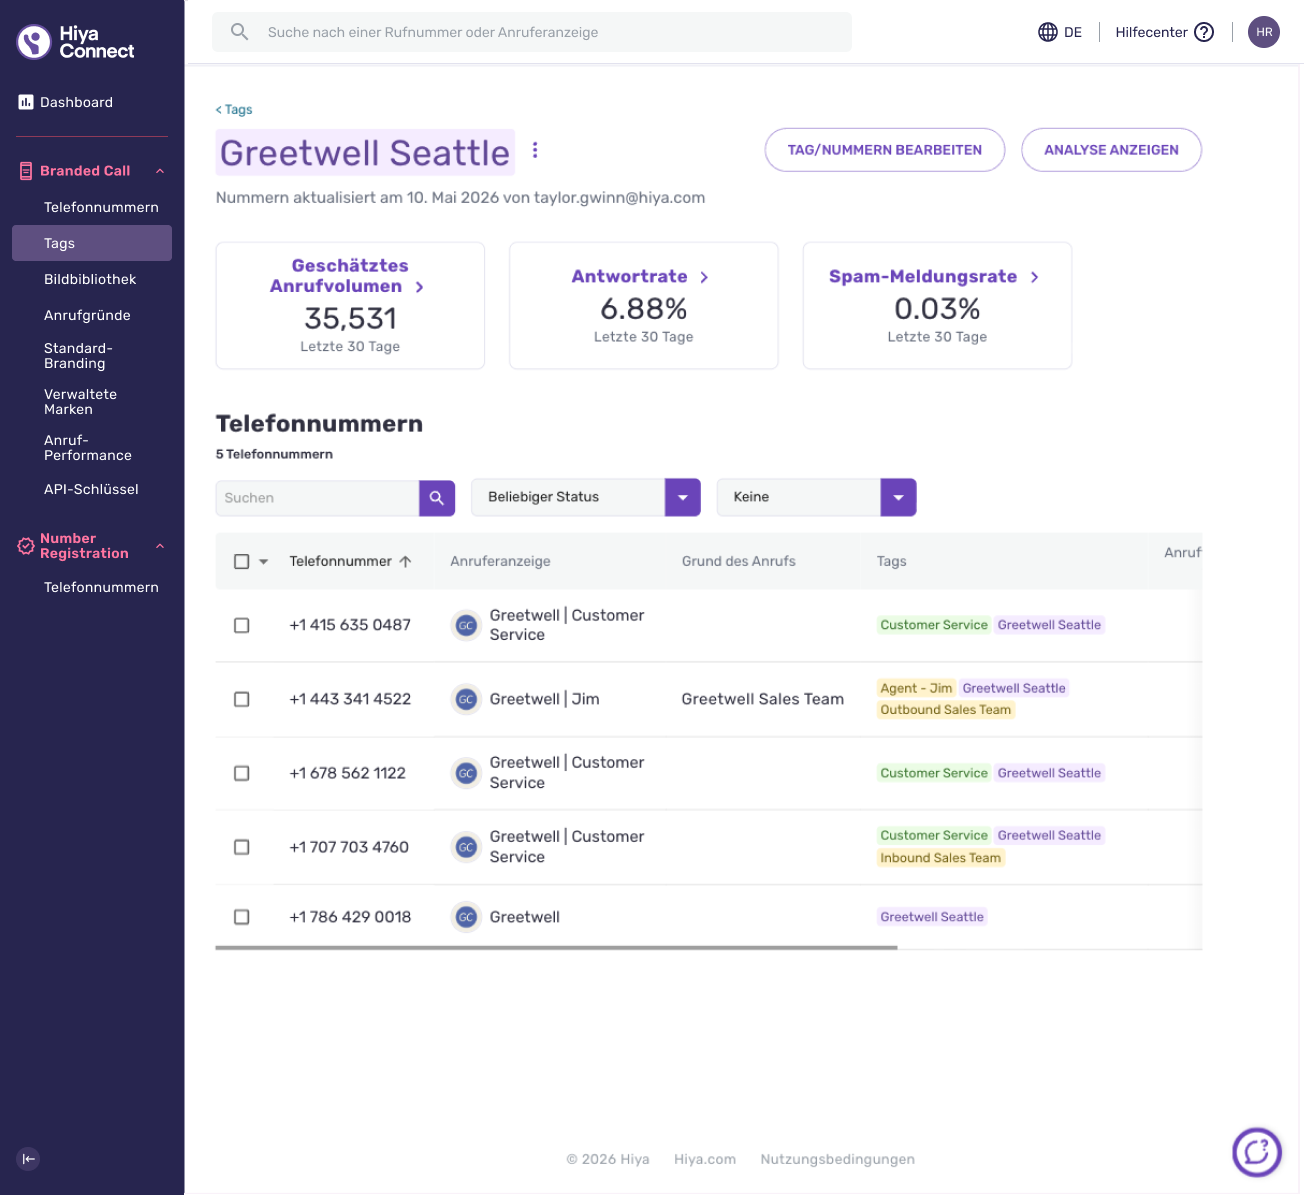Click the Greetwell Sales Team call reason

(x=763, y=699)
